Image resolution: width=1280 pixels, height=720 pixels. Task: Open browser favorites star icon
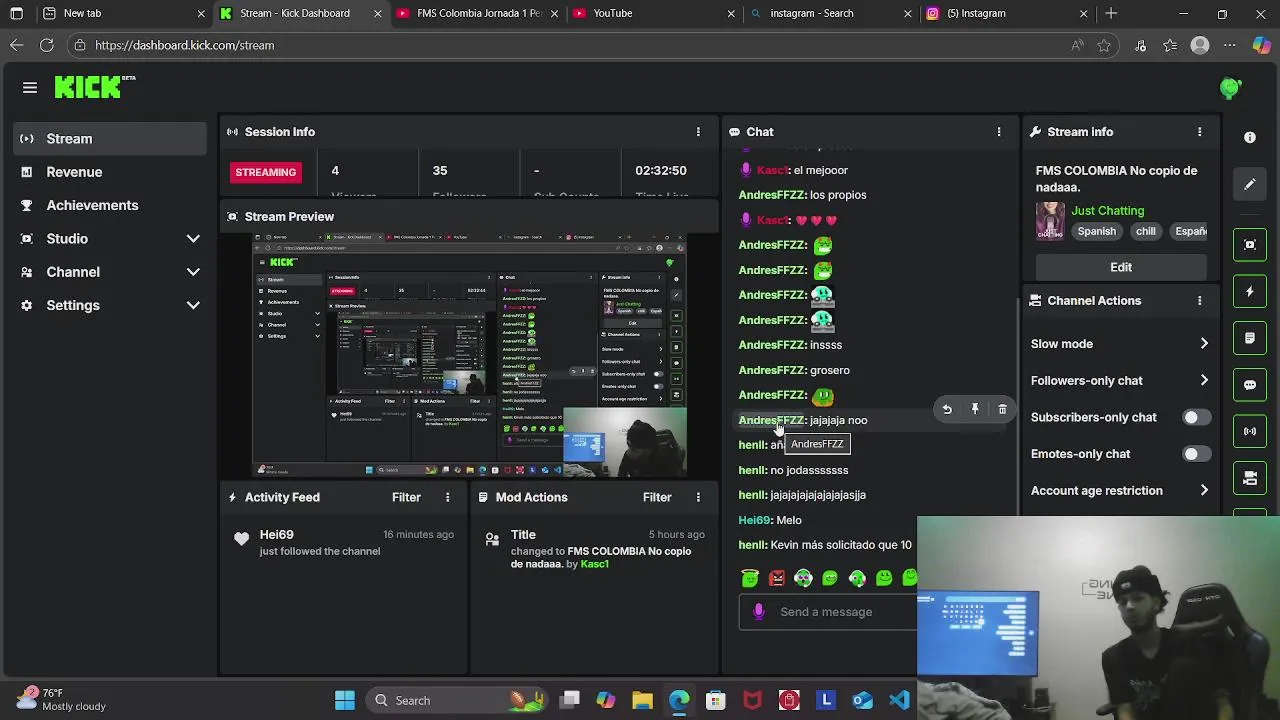(1104, 45)
